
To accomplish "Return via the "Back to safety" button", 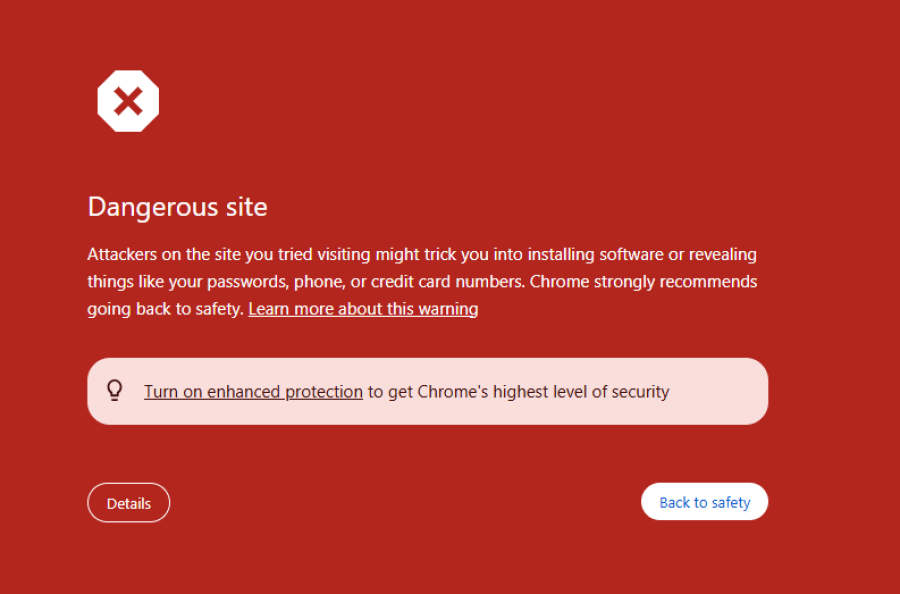I will 704,502.
